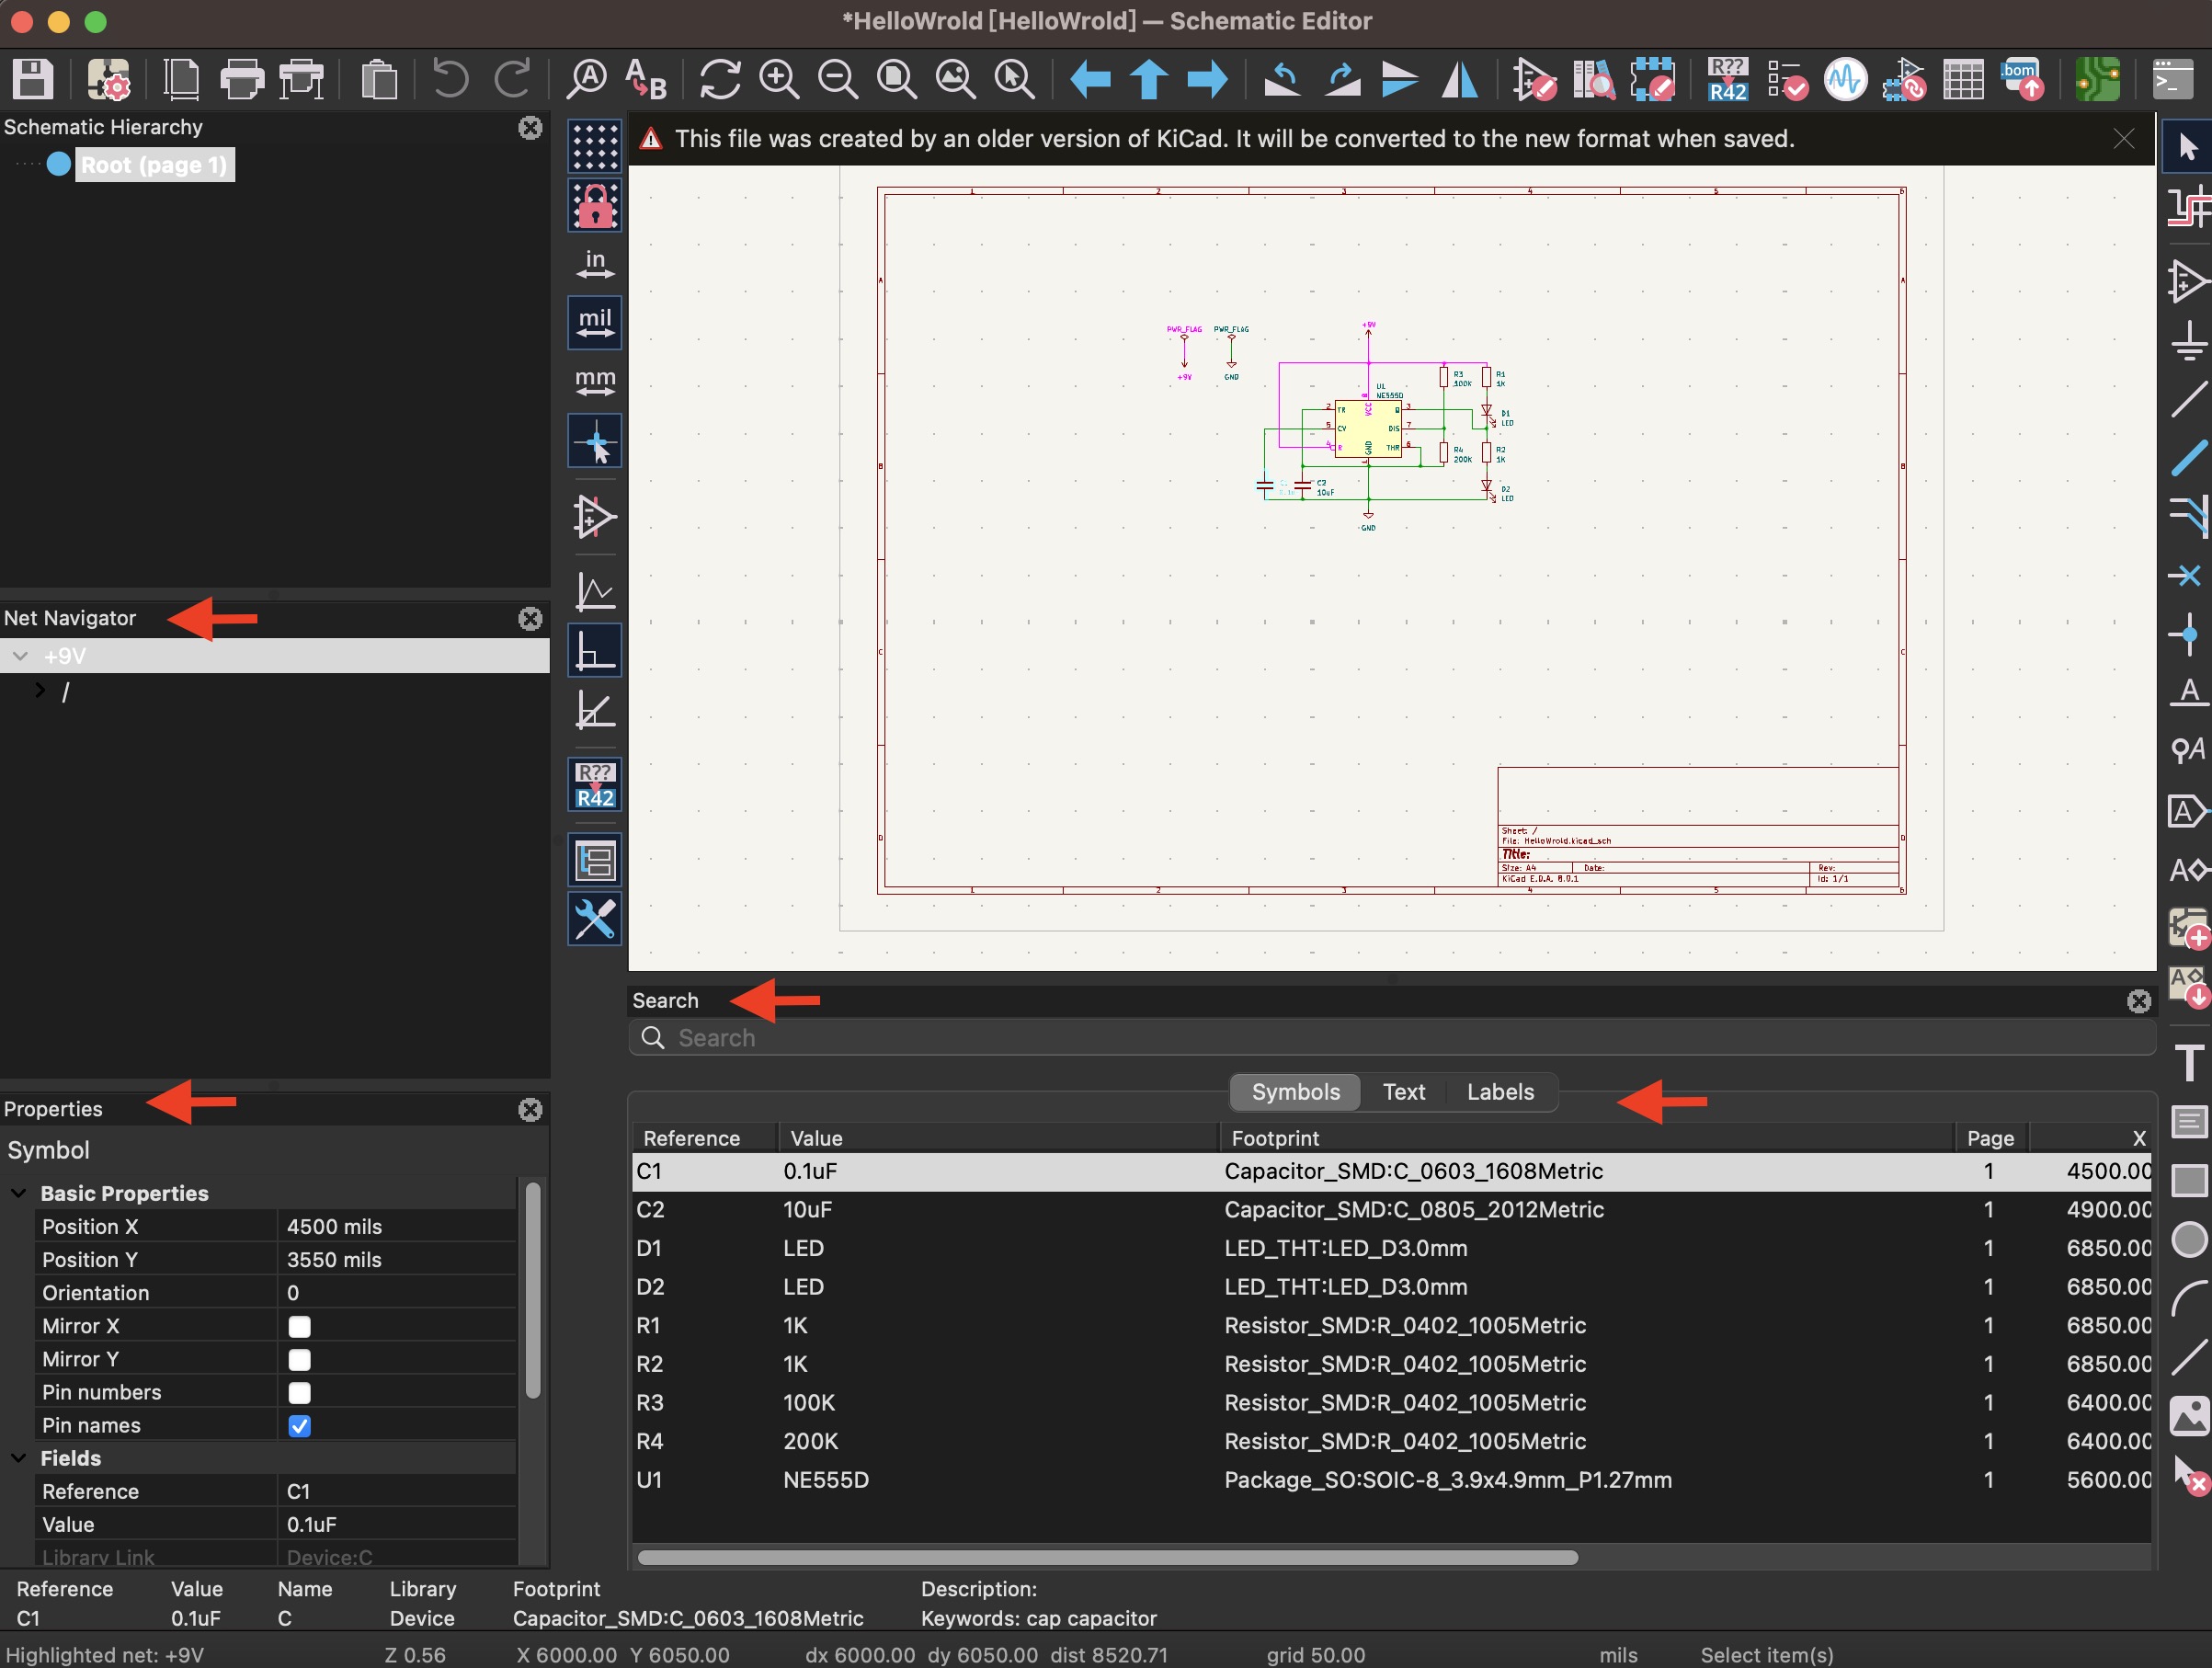Generate Bill of Materials icon
The height and width of the screenshot is (1668, 2212).
[x=2022, y=79]
